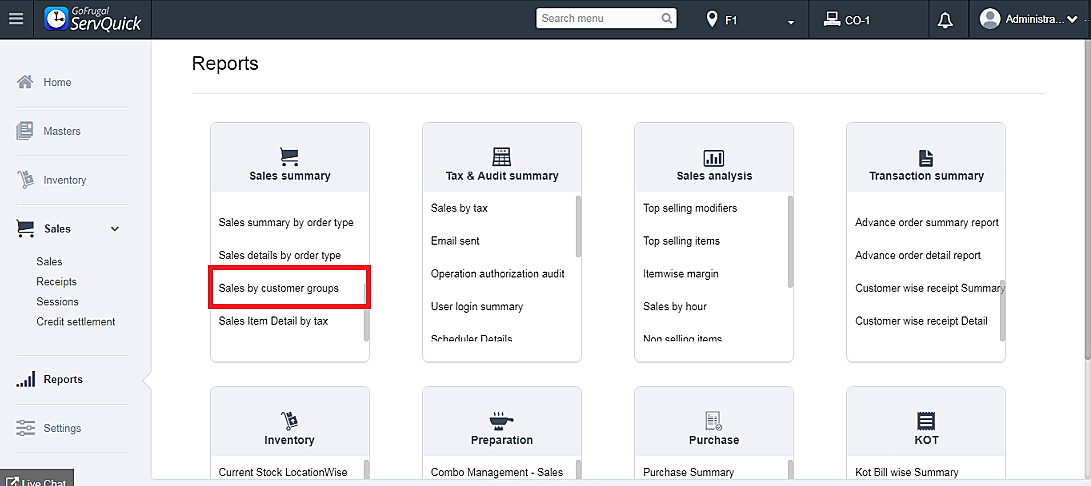Click the notification bell icon

click(x=945, y=20)
